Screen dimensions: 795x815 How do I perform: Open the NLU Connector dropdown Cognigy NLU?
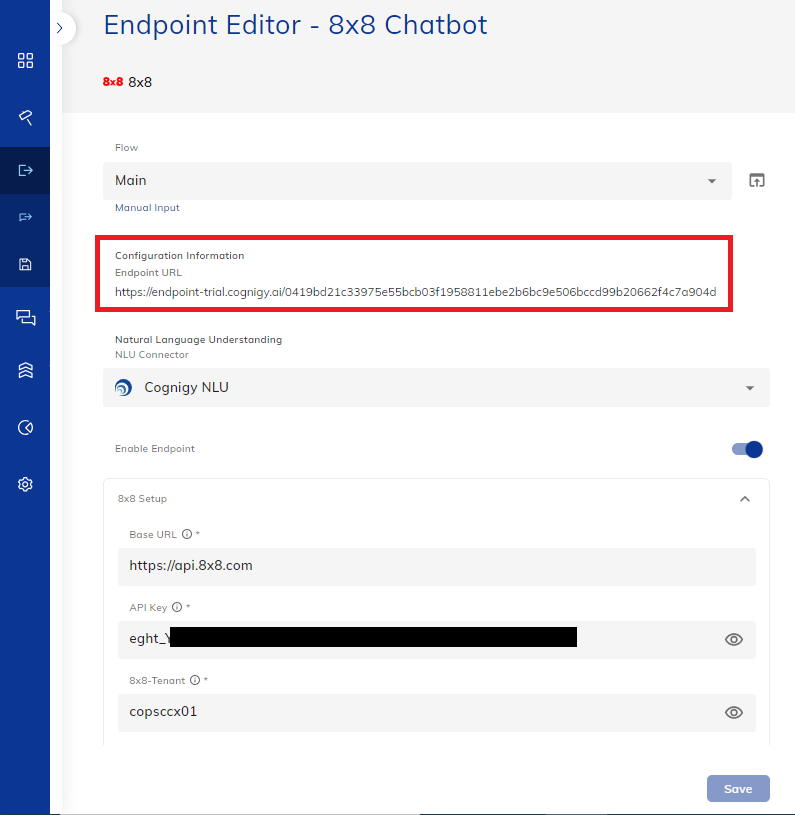tap(436, 388)
